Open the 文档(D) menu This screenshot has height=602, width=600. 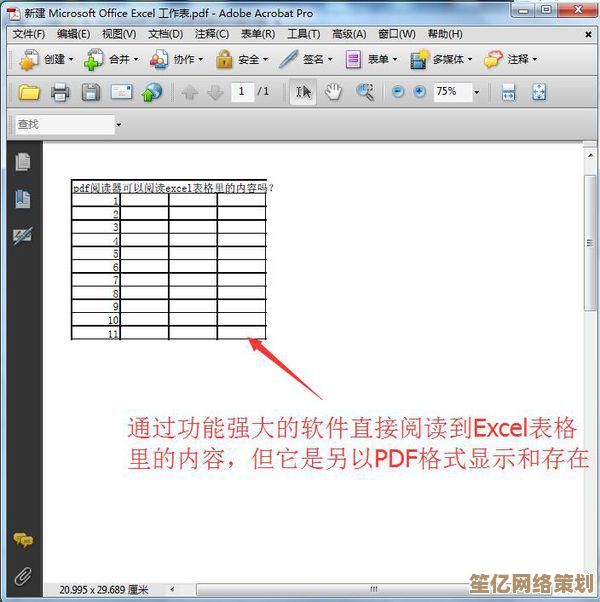[165, 34]
